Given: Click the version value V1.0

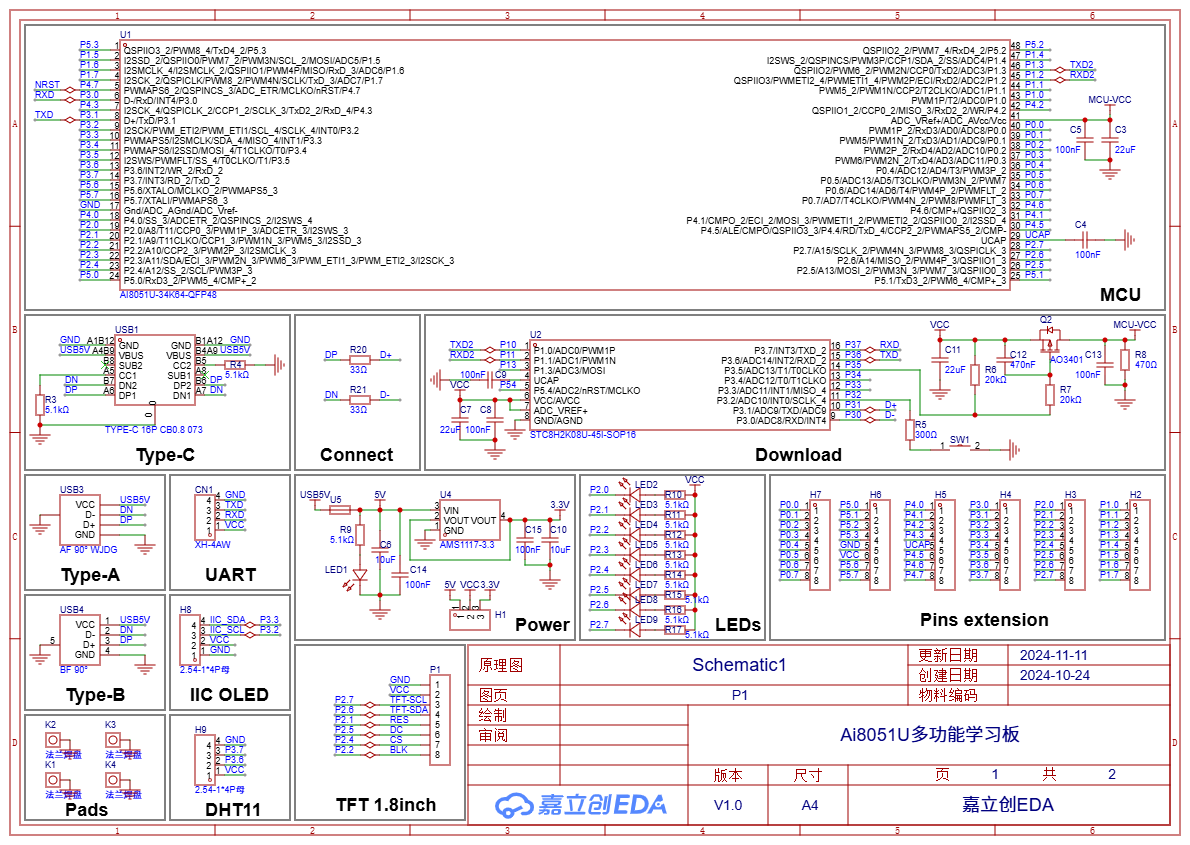Looking at the screenshot, I should pos(728,805).
